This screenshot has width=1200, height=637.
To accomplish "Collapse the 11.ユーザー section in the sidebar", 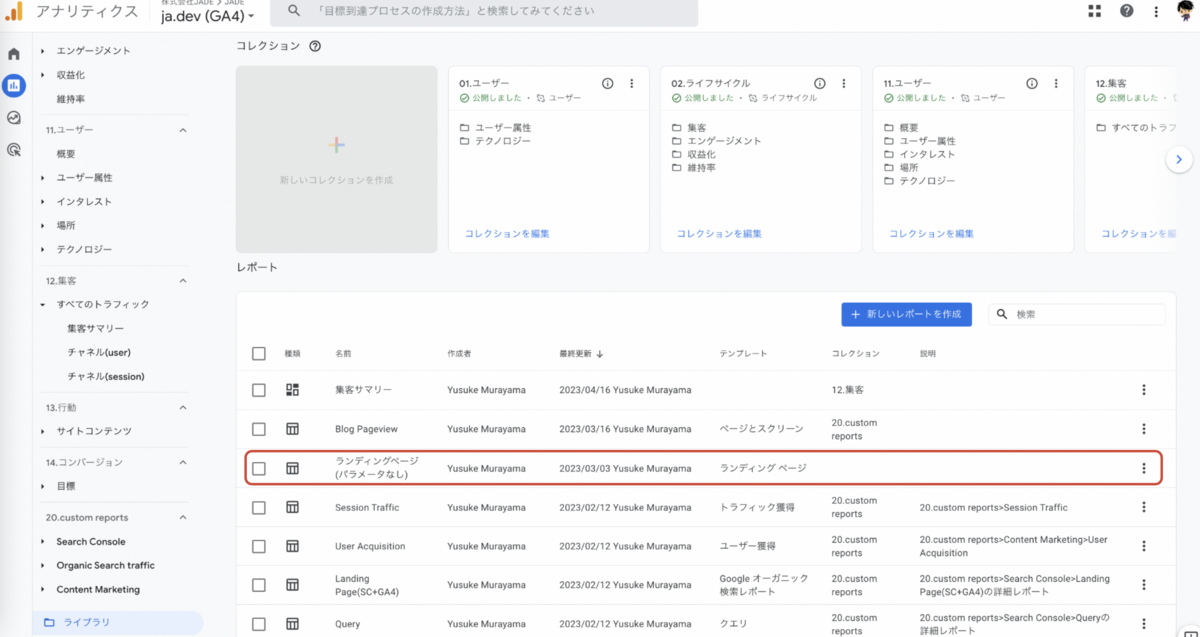I will coord(182,129).
